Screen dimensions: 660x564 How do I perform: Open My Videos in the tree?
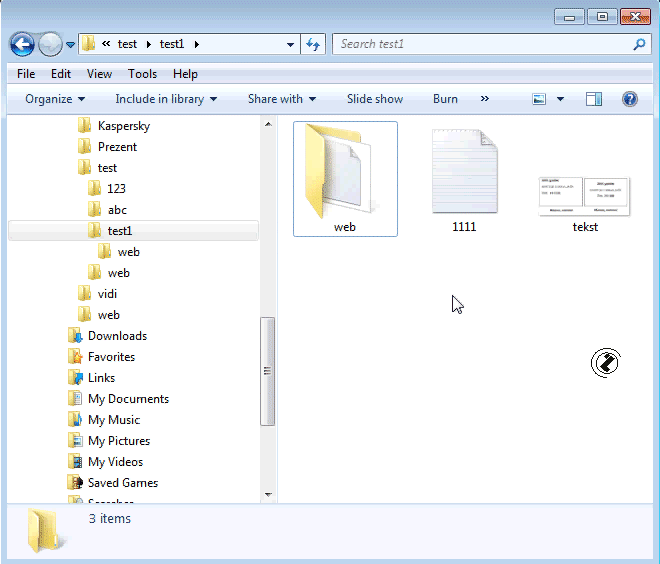coord(116,462)
